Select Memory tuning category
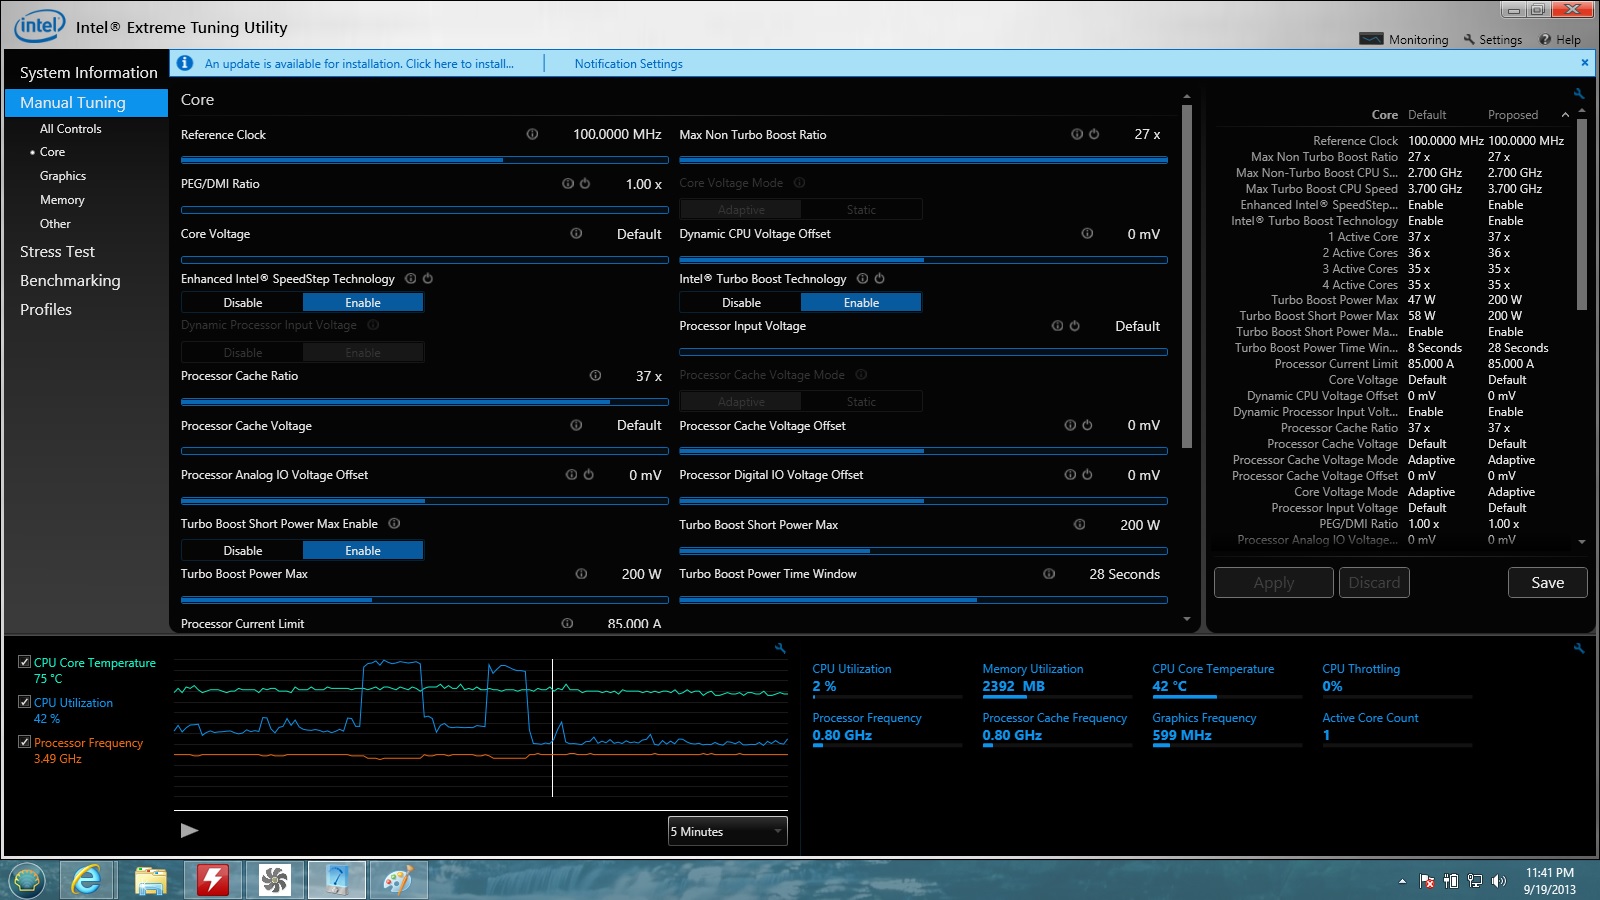This screenshot has width=1600, height=900. (x=62, y=200)
